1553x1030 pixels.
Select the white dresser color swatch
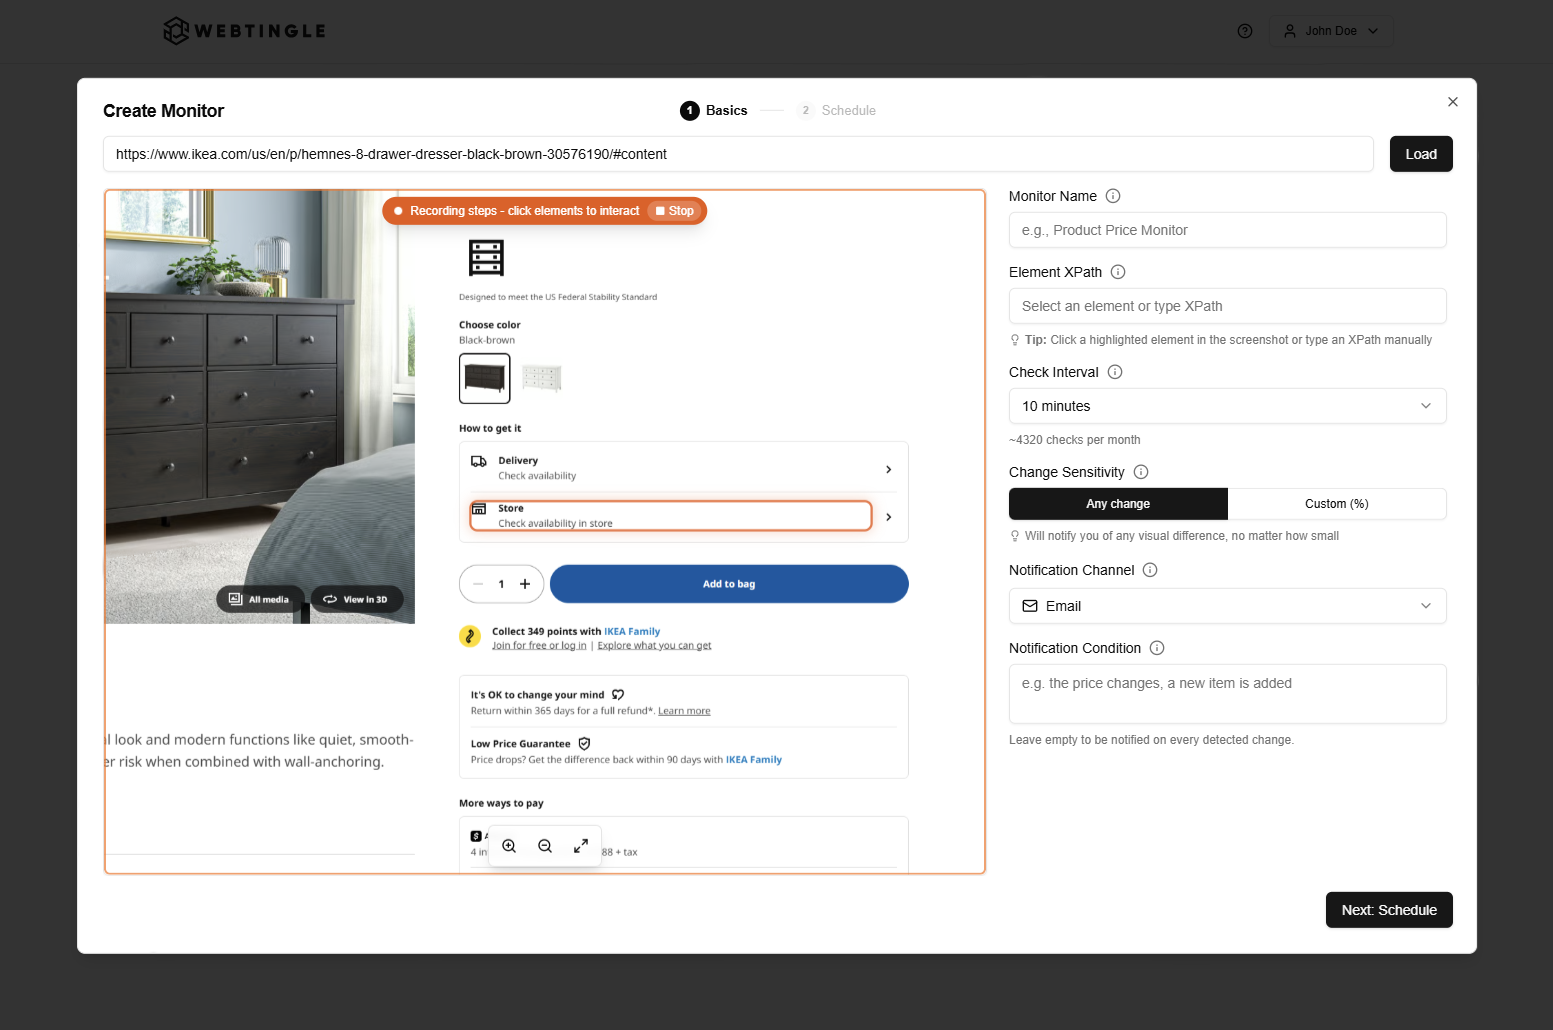coord(542,378)
